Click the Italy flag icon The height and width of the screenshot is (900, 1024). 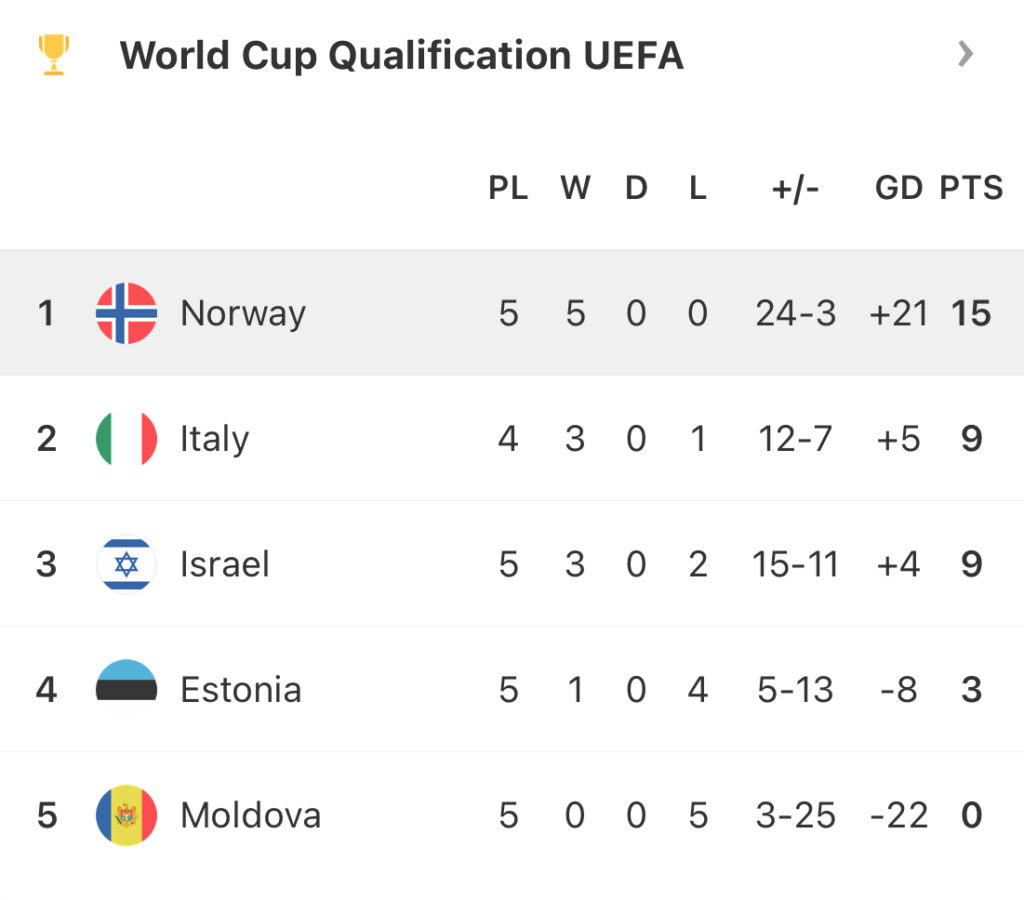coord(126,438)
